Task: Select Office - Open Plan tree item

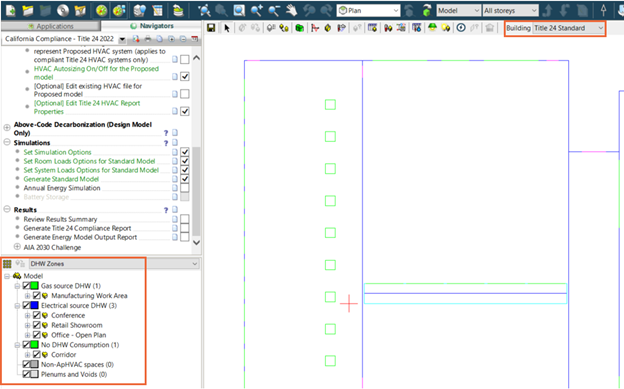Action: point(78,335)
